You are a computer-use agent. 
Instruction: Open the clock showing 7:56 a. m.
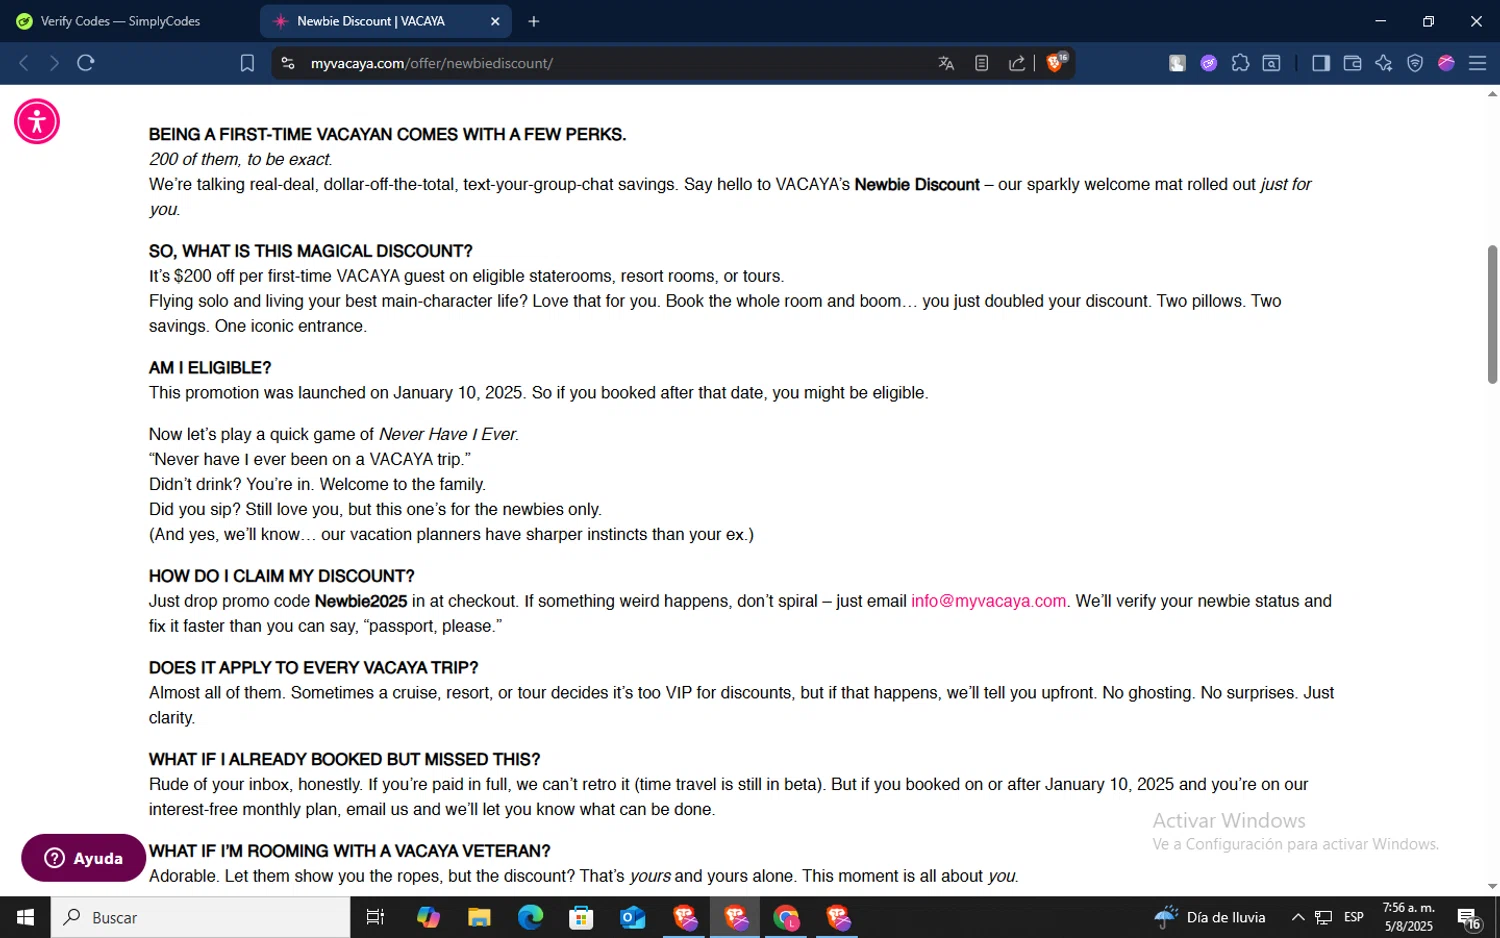click(1408, 917)
